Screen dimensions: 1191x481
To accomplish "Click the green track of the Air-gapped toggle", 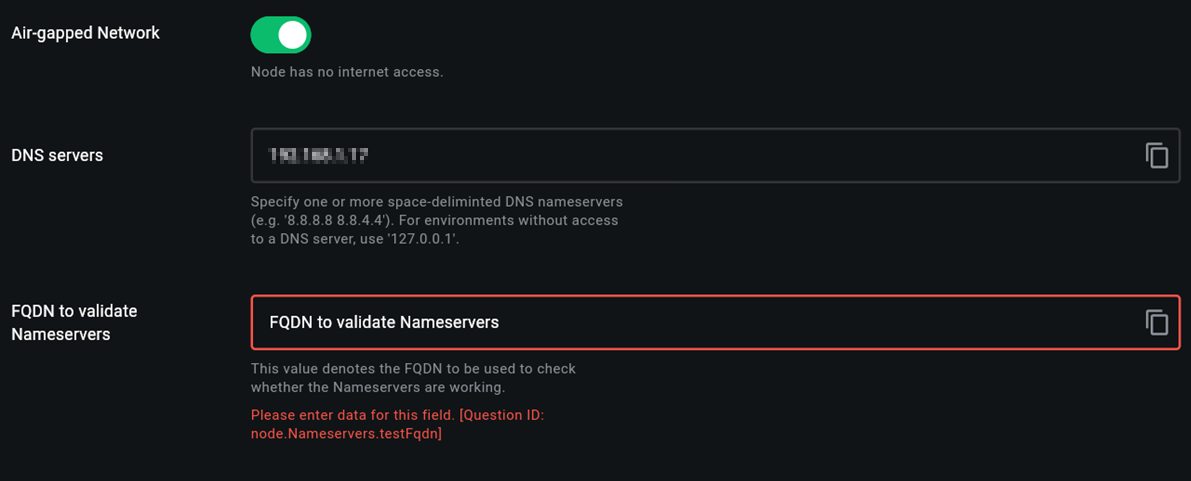I will tap(264, 35).
